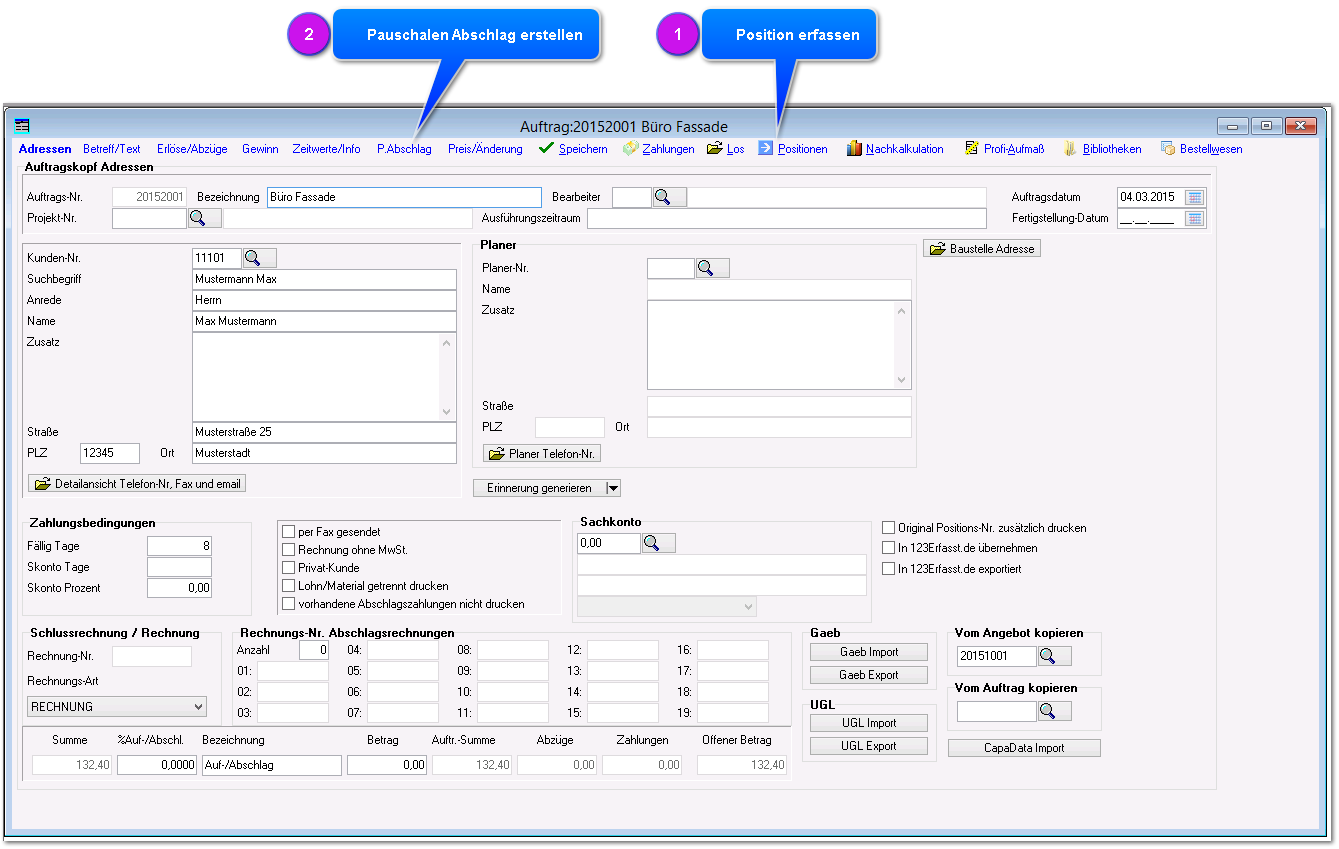The height and width of the screenshot is (849, 1339).
Task: Click the Gaeb Import button
Action: tap(869, 652)
